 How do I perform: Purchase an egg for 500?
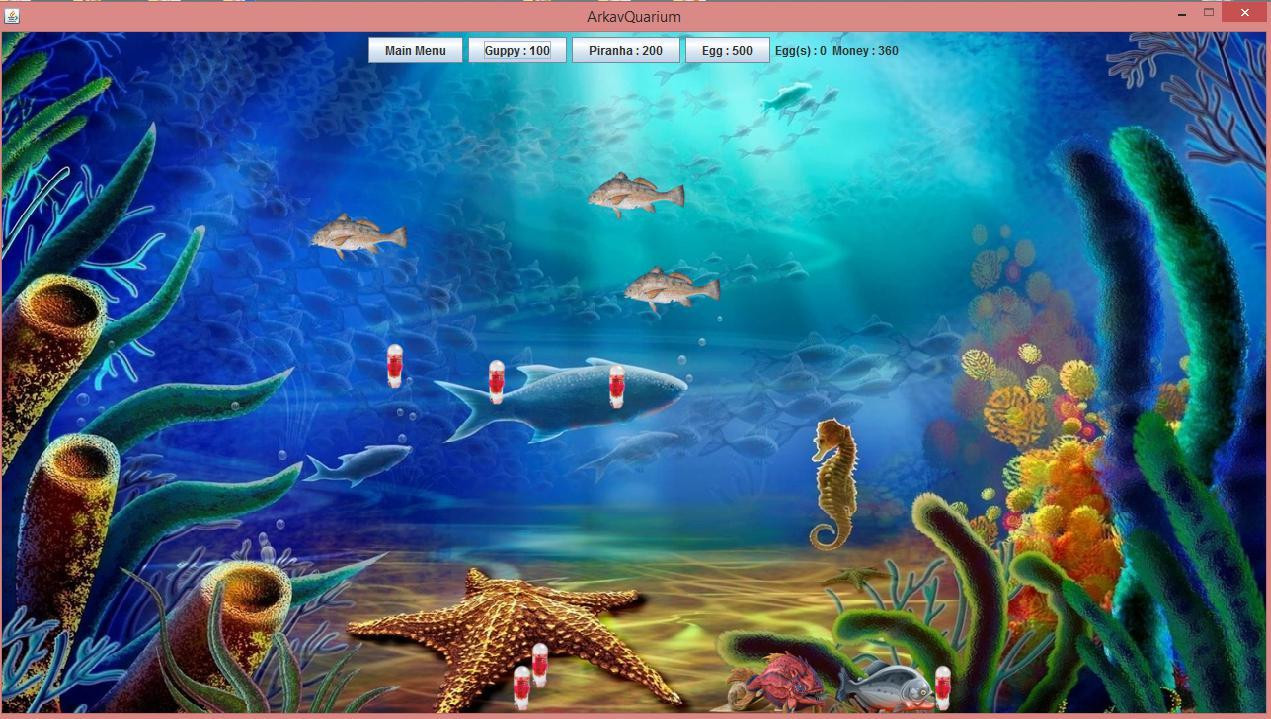[727, 50]
